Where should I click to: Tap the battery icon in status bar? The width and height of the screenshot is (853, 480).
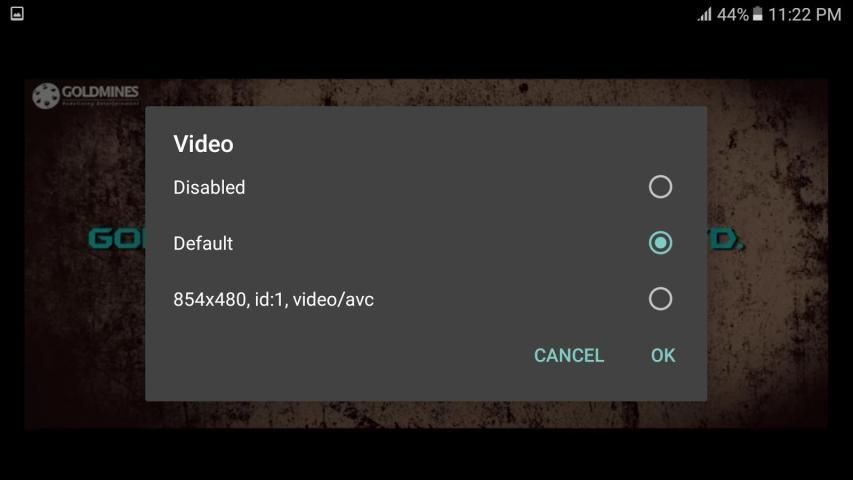point(757,14)
